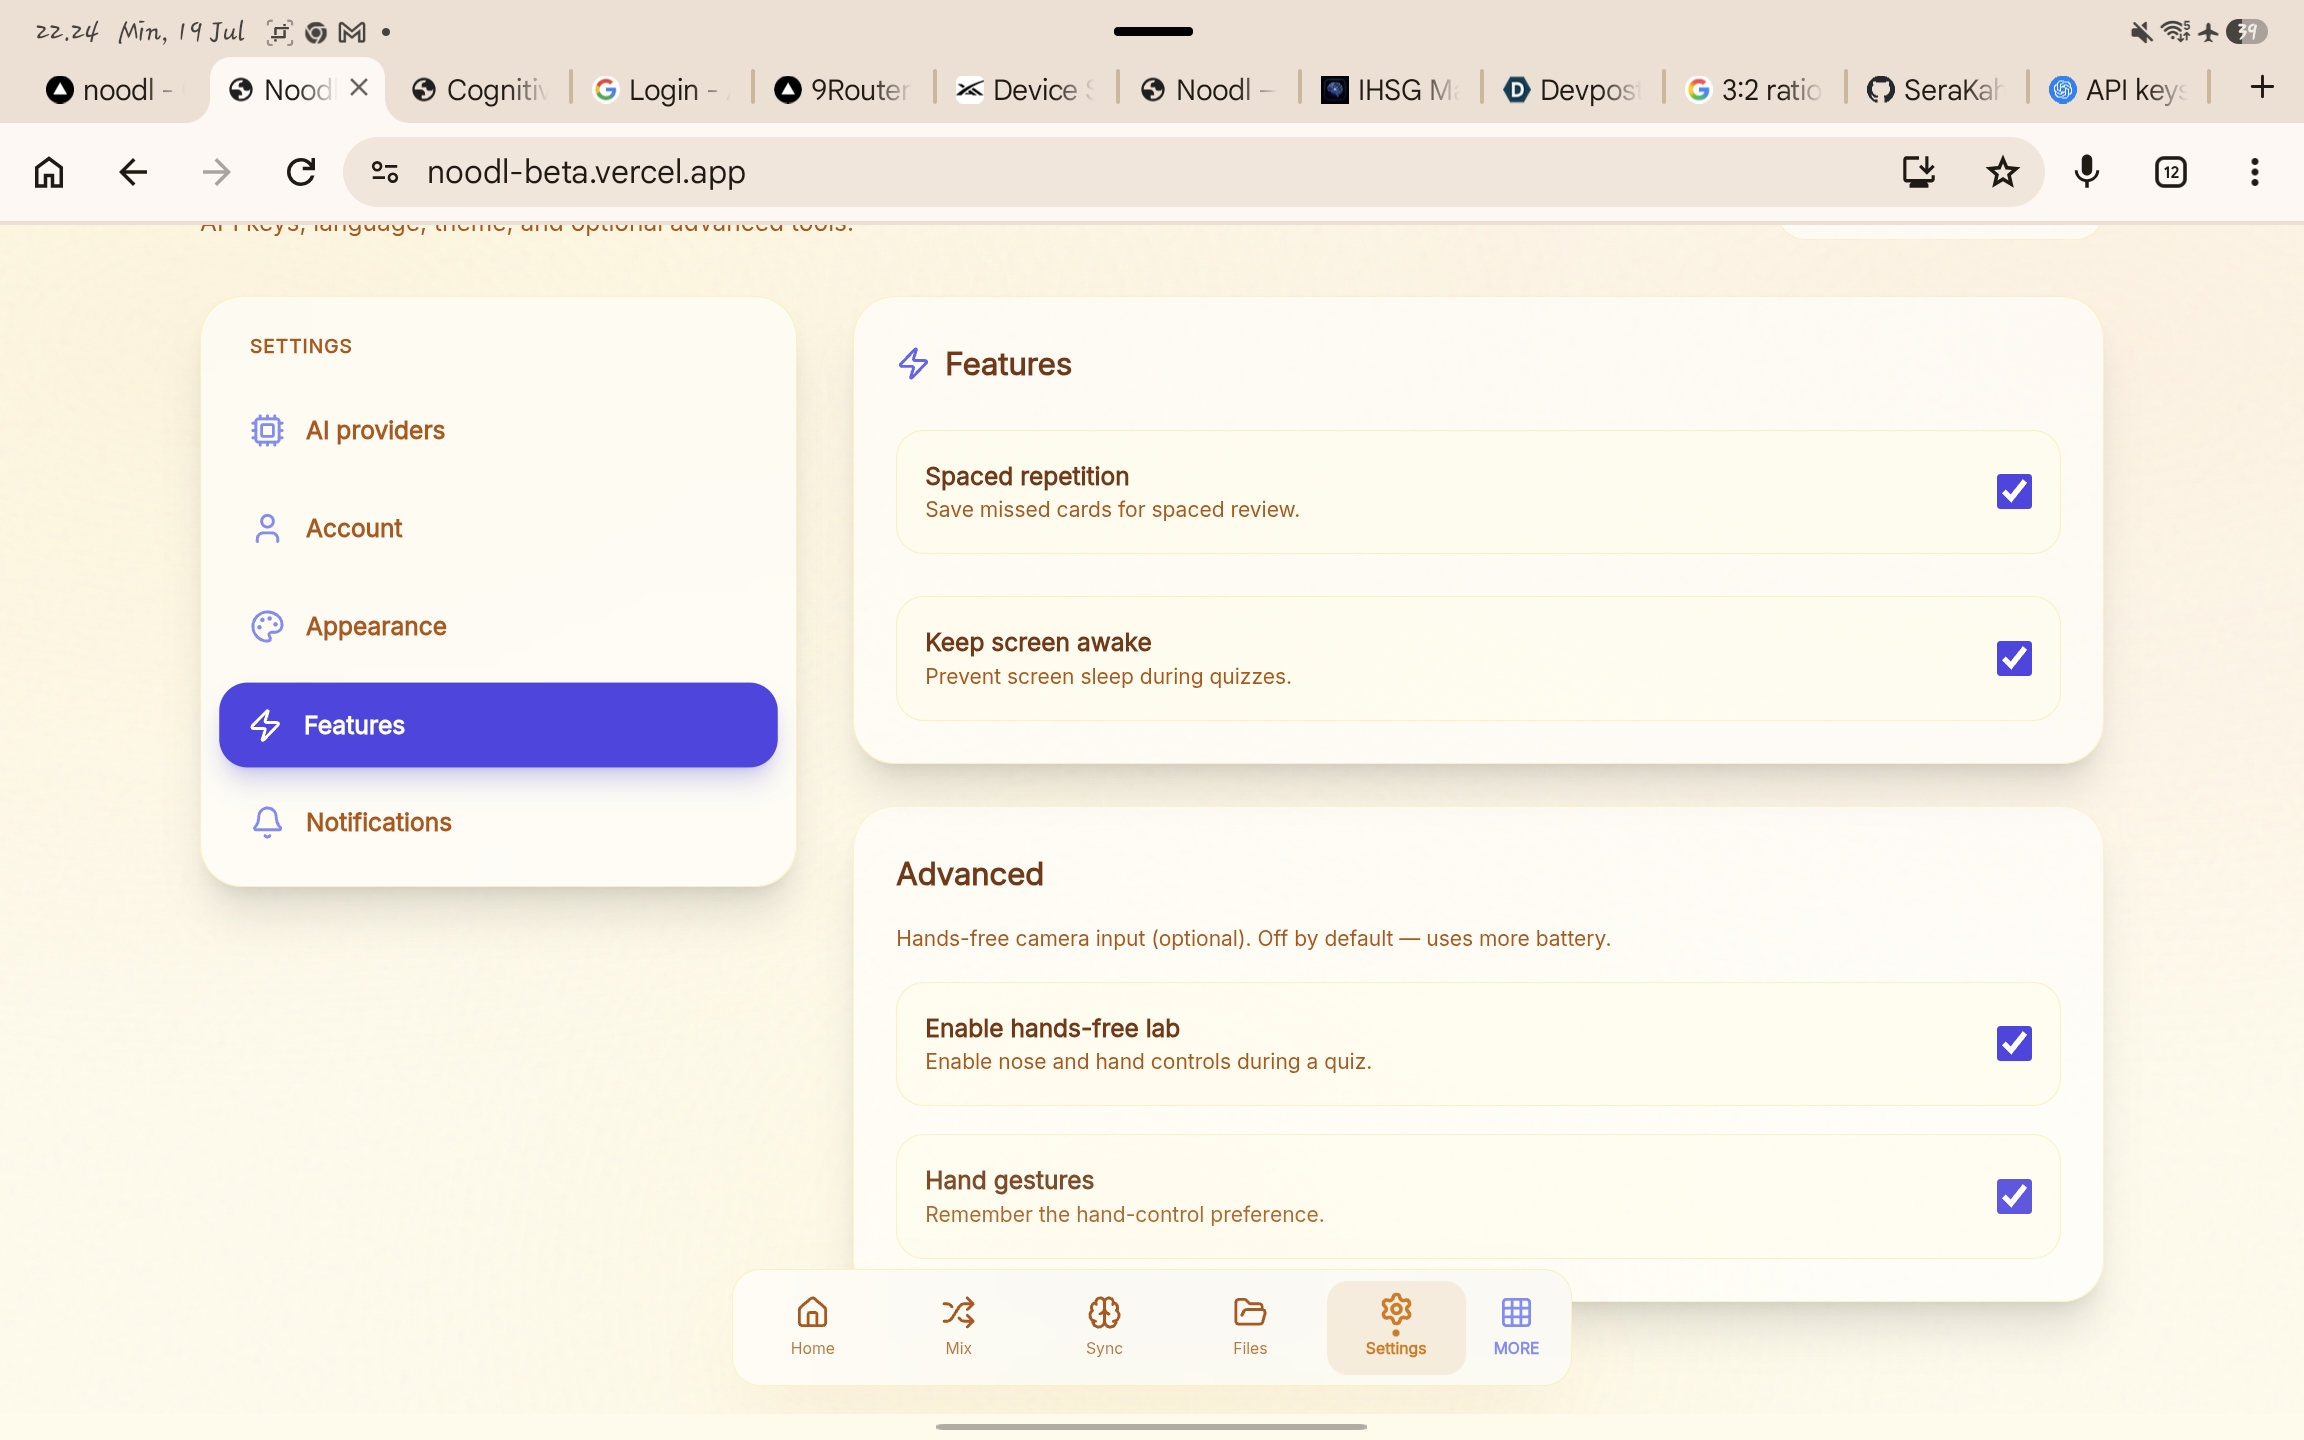Switch to the first noodl tab
The height and width of the screenshot is (1440, 2304).
click(112, 90)
